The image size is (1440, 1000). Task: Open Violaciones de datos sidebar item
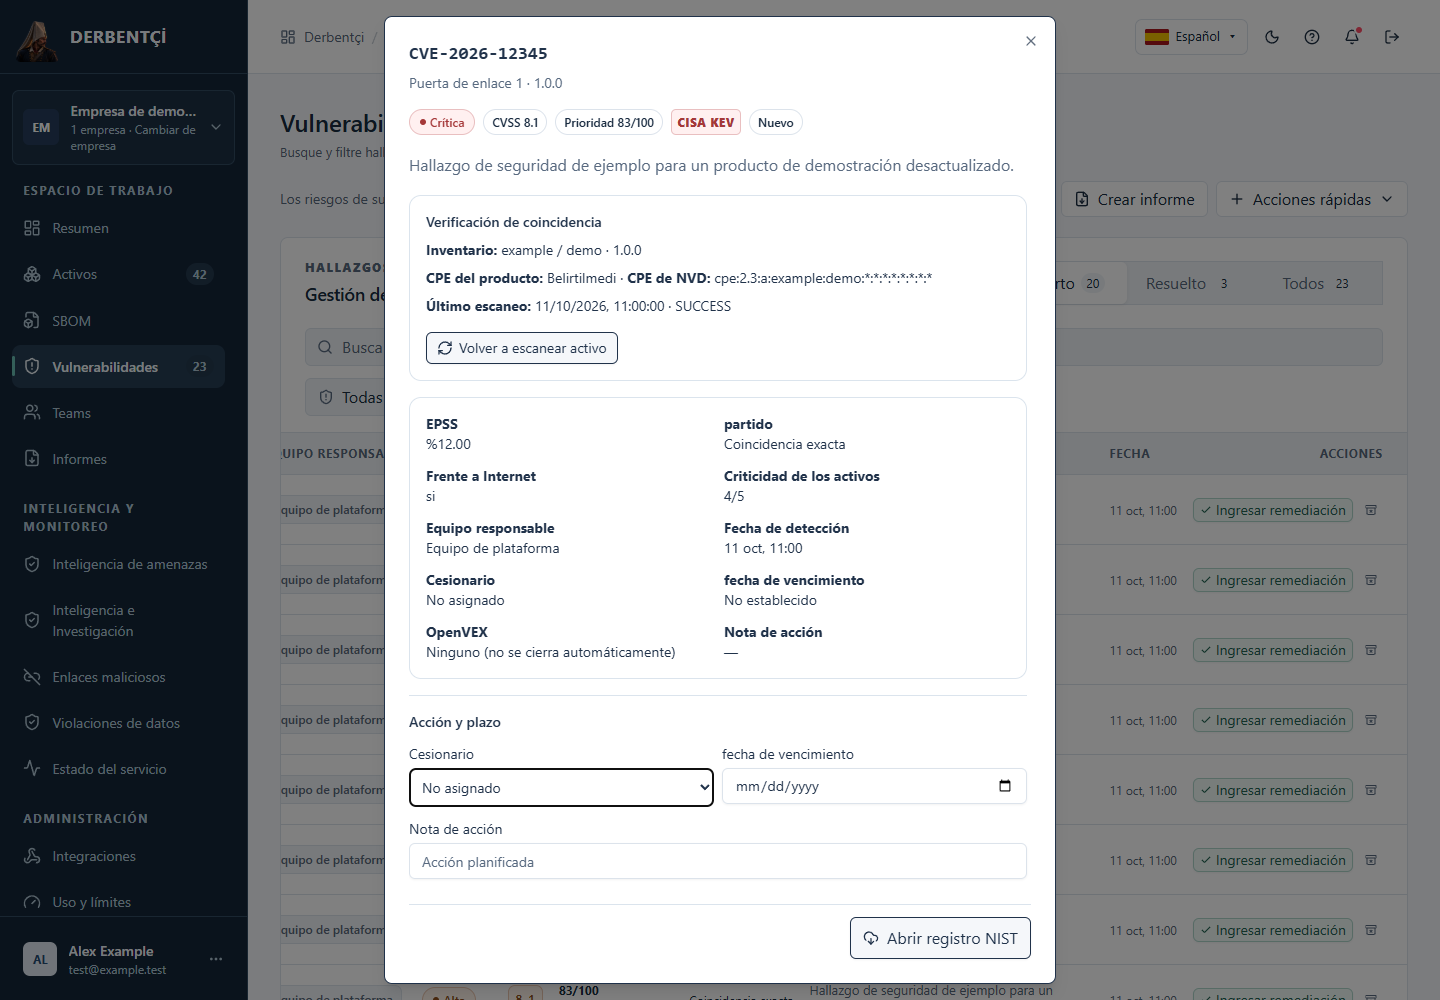(x=118, y=723)
